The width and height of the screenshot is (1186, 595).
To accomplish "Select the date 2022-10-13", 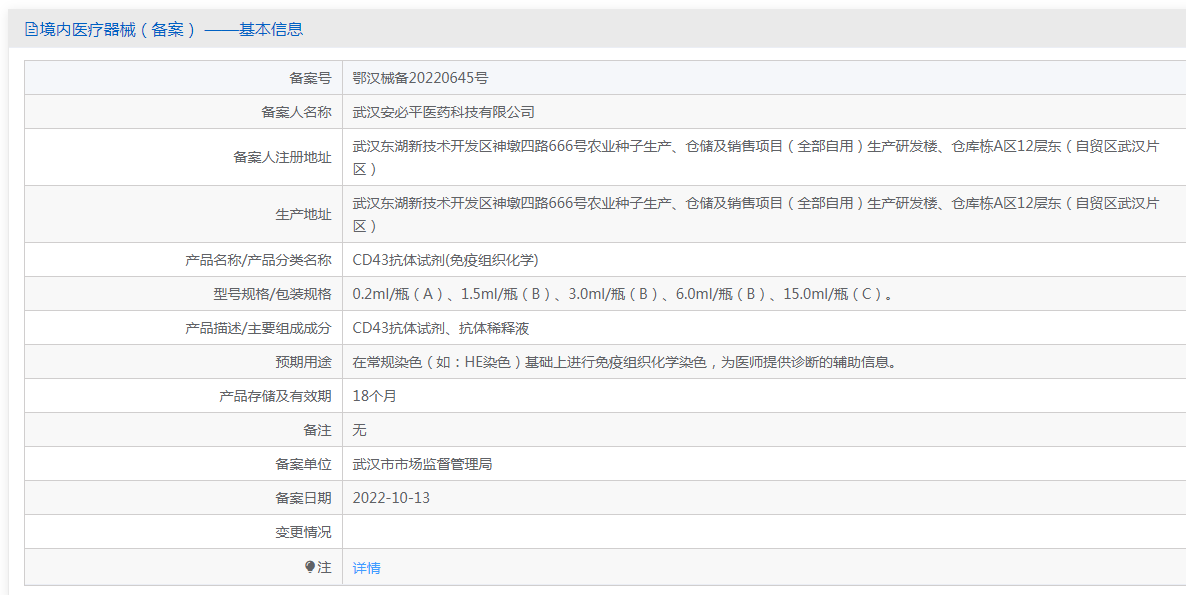I will coord(392,498).
